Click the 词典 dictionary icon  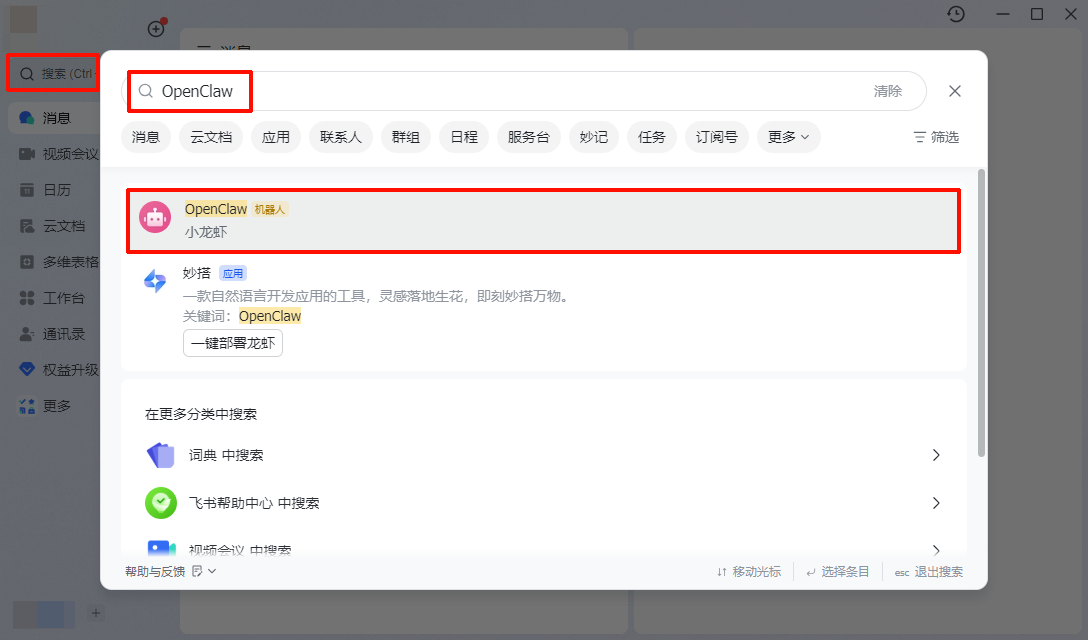tap(161, 455)
